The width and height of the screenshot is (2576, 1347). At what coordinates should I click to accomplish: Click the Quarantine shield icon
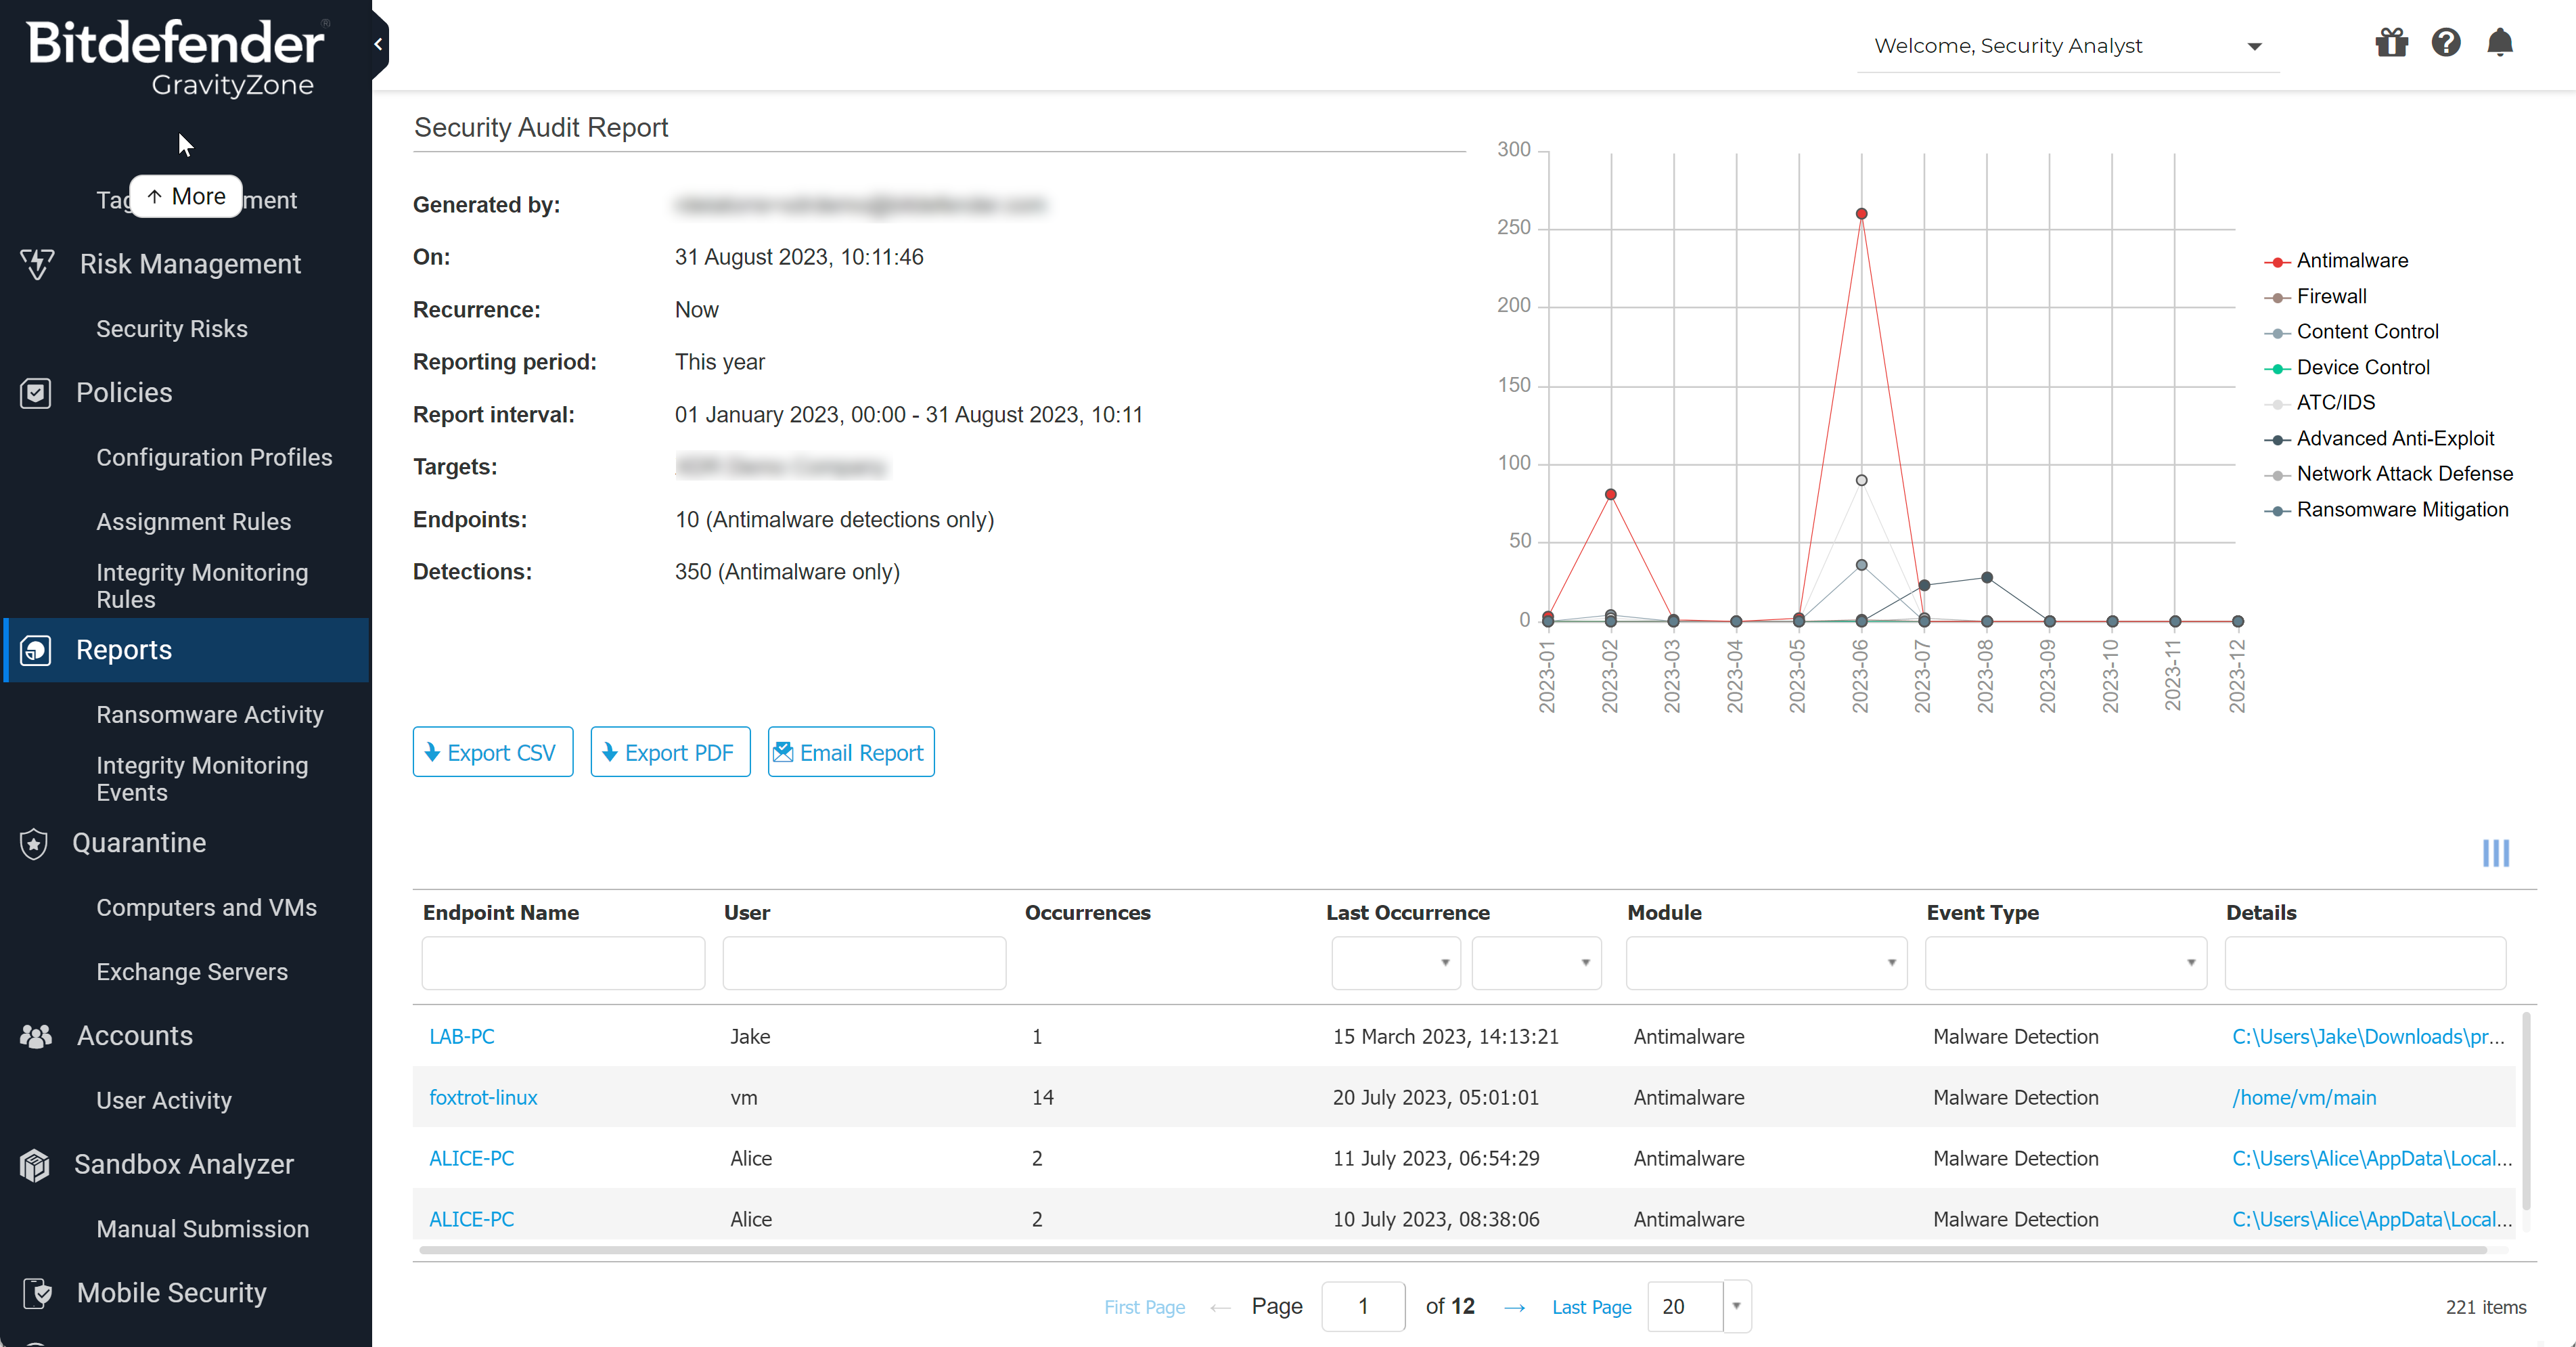click(34, 843)
